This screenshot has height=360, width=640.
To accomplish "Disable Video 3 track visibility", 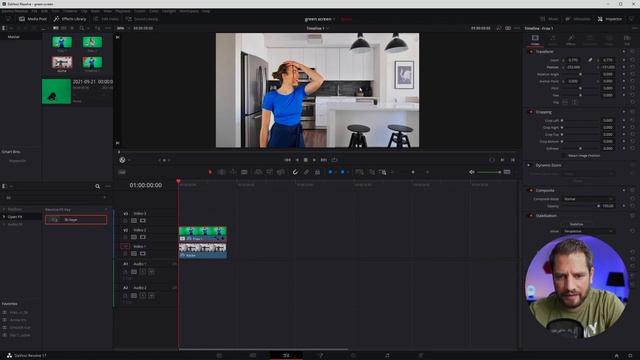I will pyautogui.click(x=143, y=220).
